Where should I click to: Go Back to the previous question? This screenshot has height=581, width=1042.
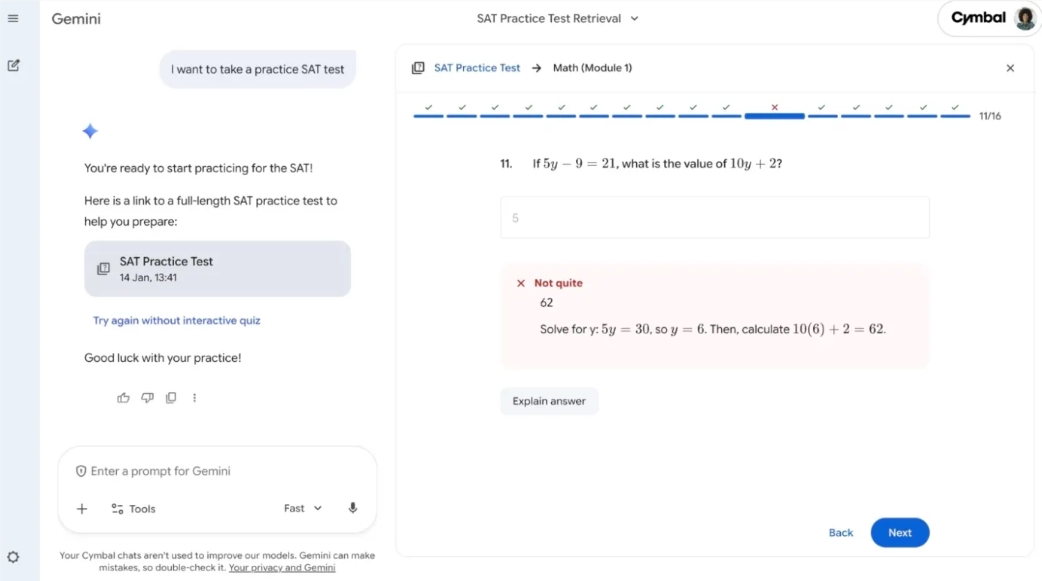coord(841,532)
